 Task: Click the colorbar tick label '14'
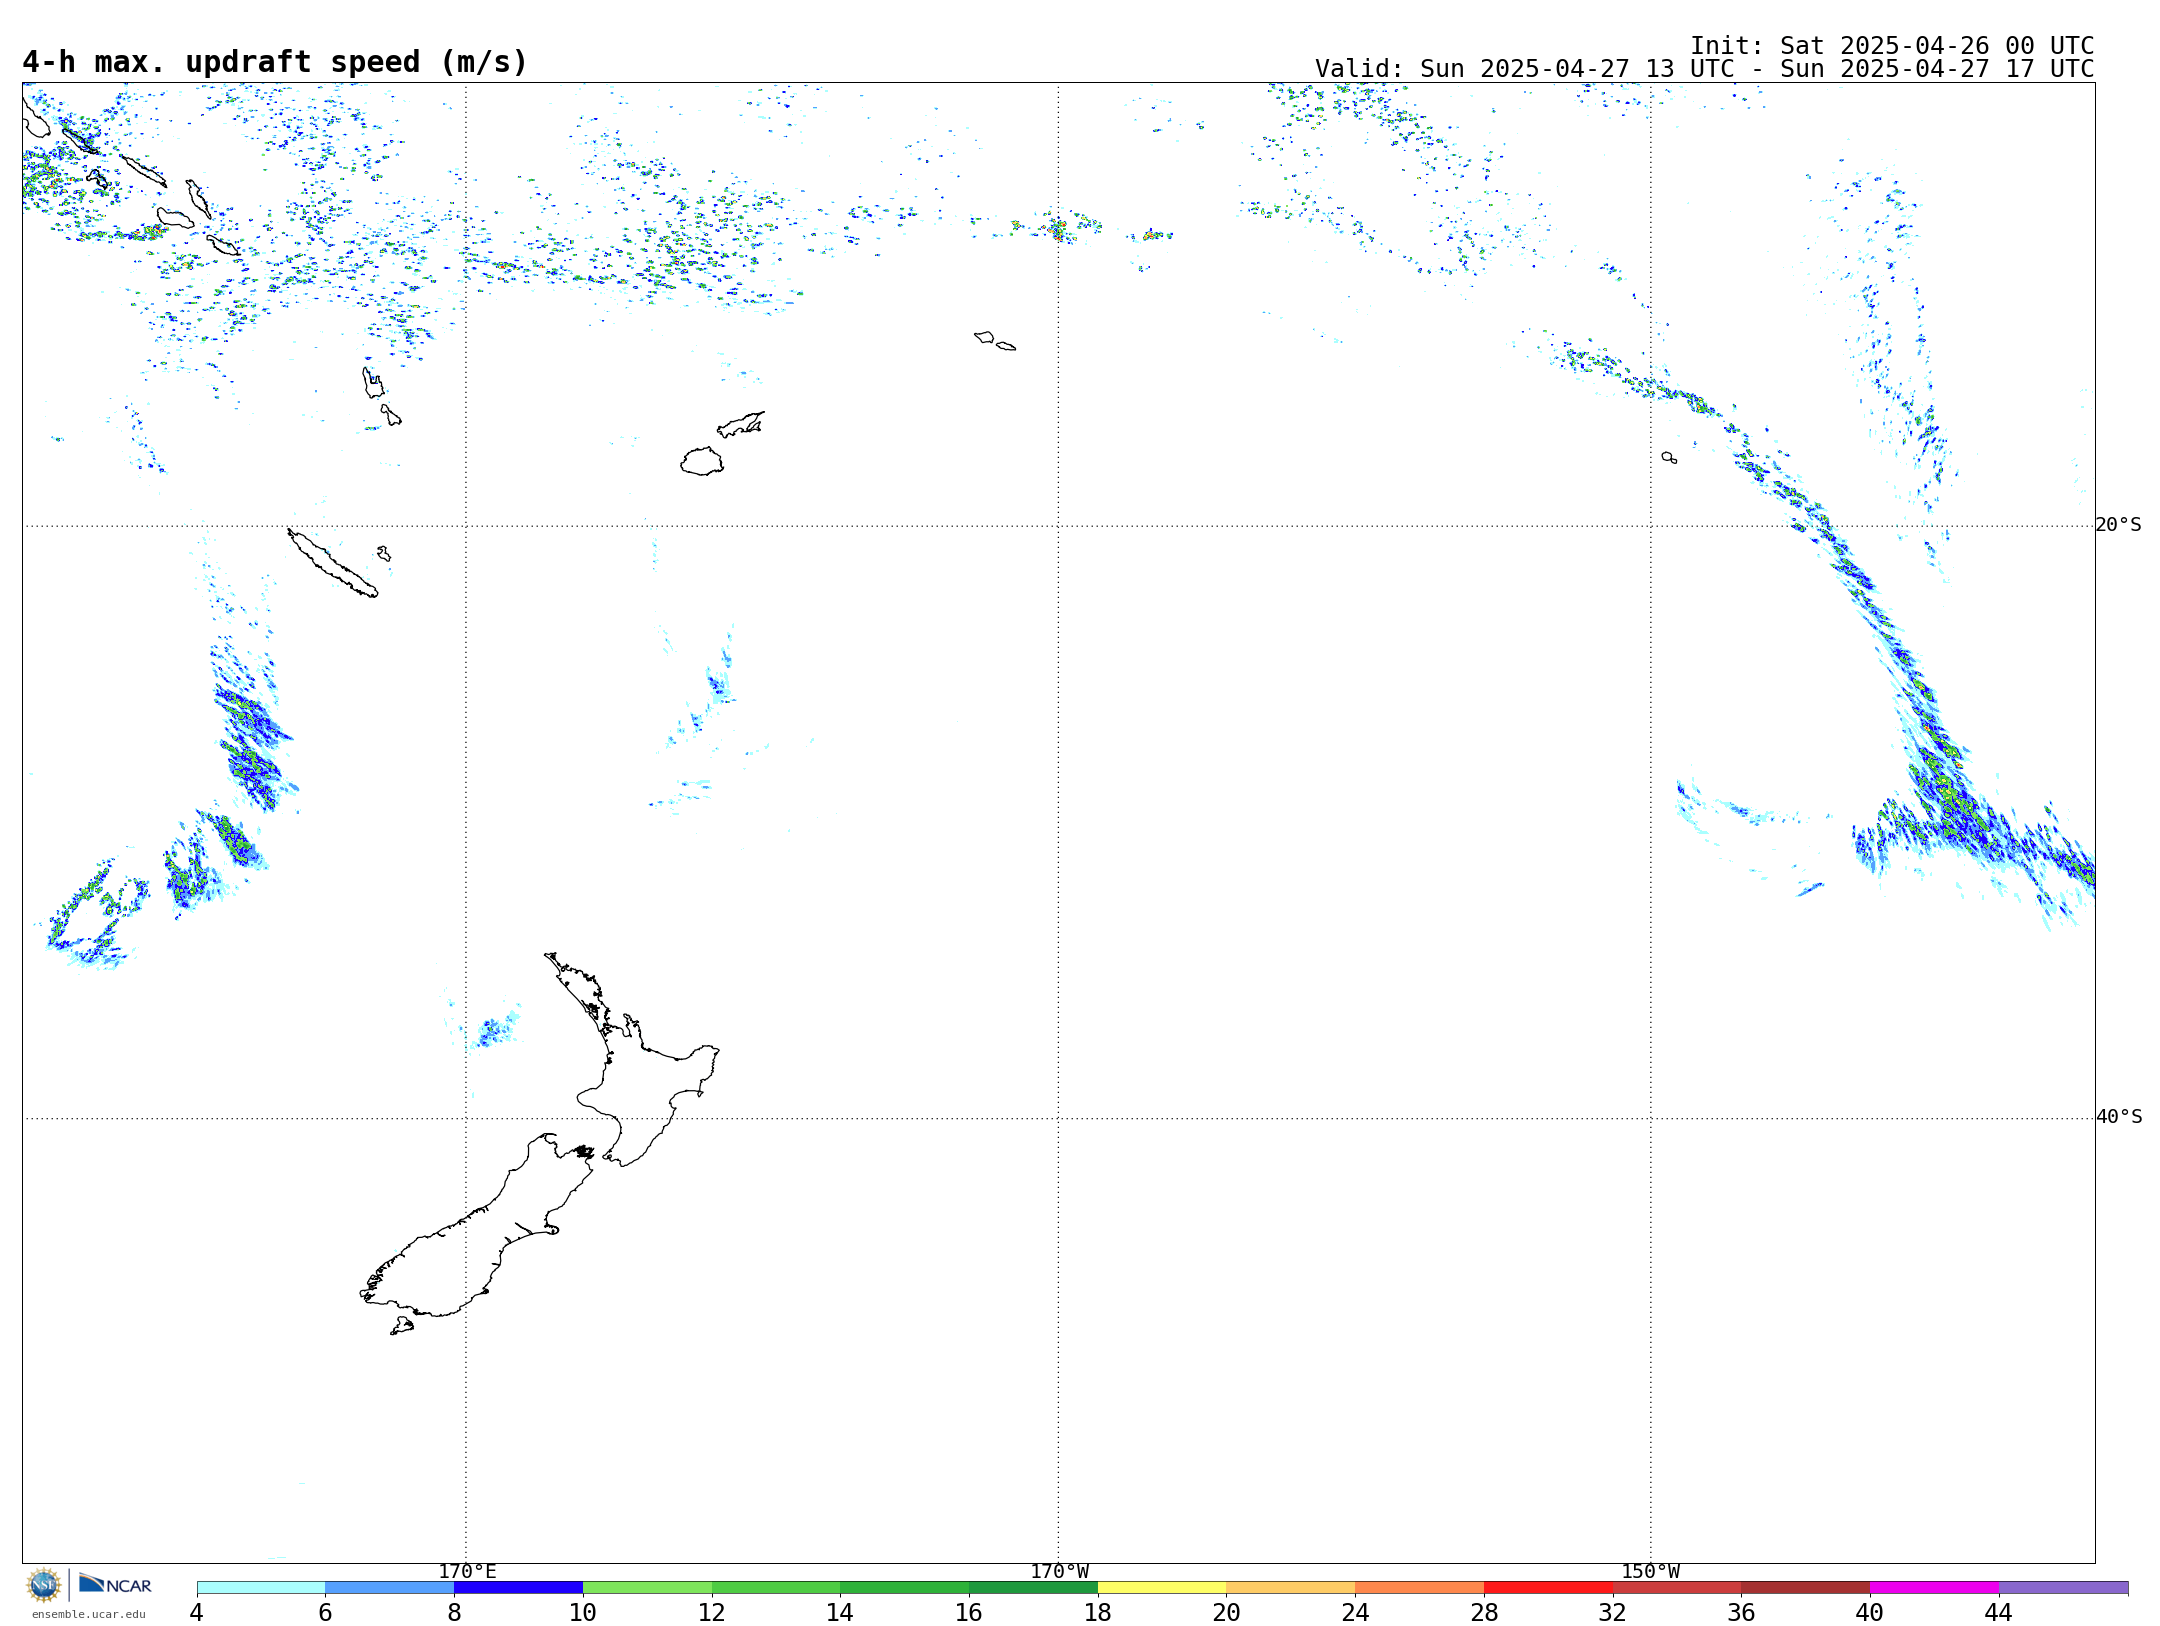click(x=840, y=1613)
